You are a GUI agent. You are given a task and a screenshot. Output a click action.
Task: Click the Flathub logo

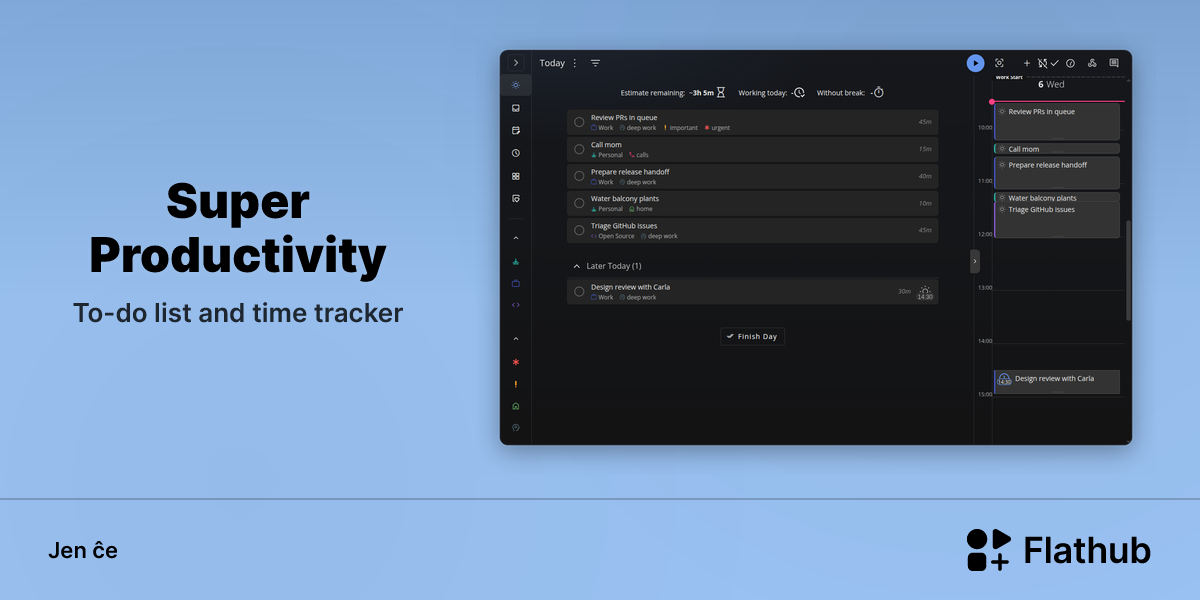click(x=1058, y=550)
